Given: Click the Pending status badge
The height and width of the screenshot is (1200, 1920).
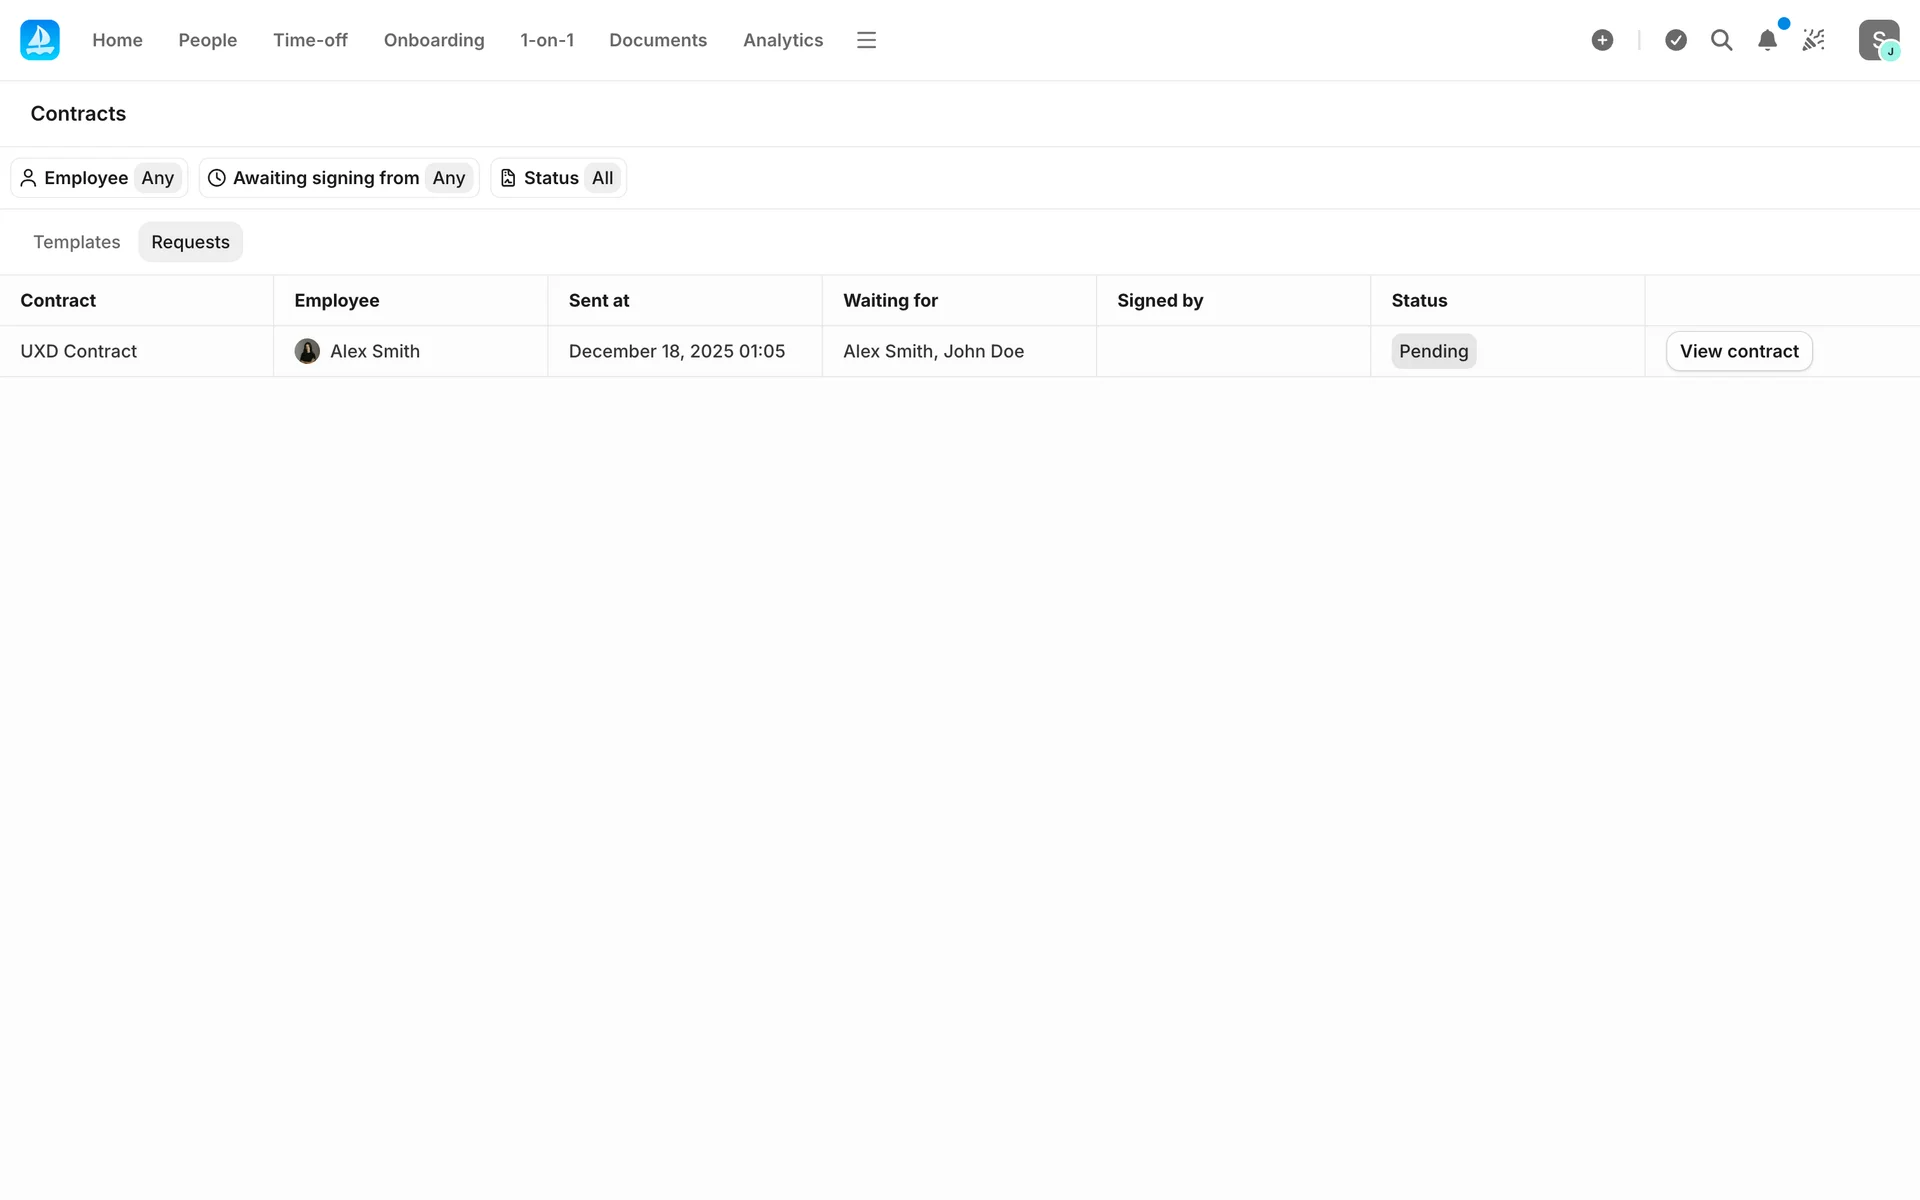Looking at the screenshot, I should 1433,351.
